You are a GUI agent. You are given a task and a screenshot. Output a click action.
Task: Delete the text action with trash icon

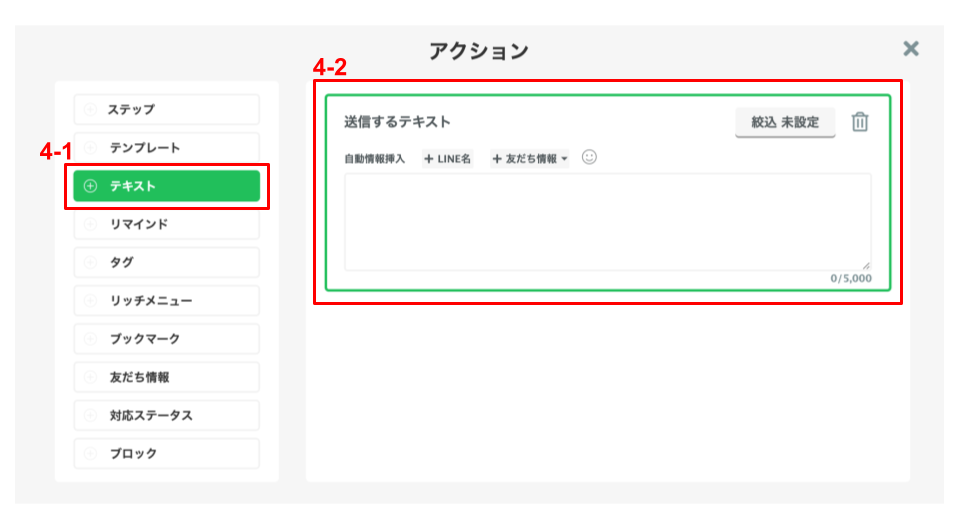pos(859,122)
